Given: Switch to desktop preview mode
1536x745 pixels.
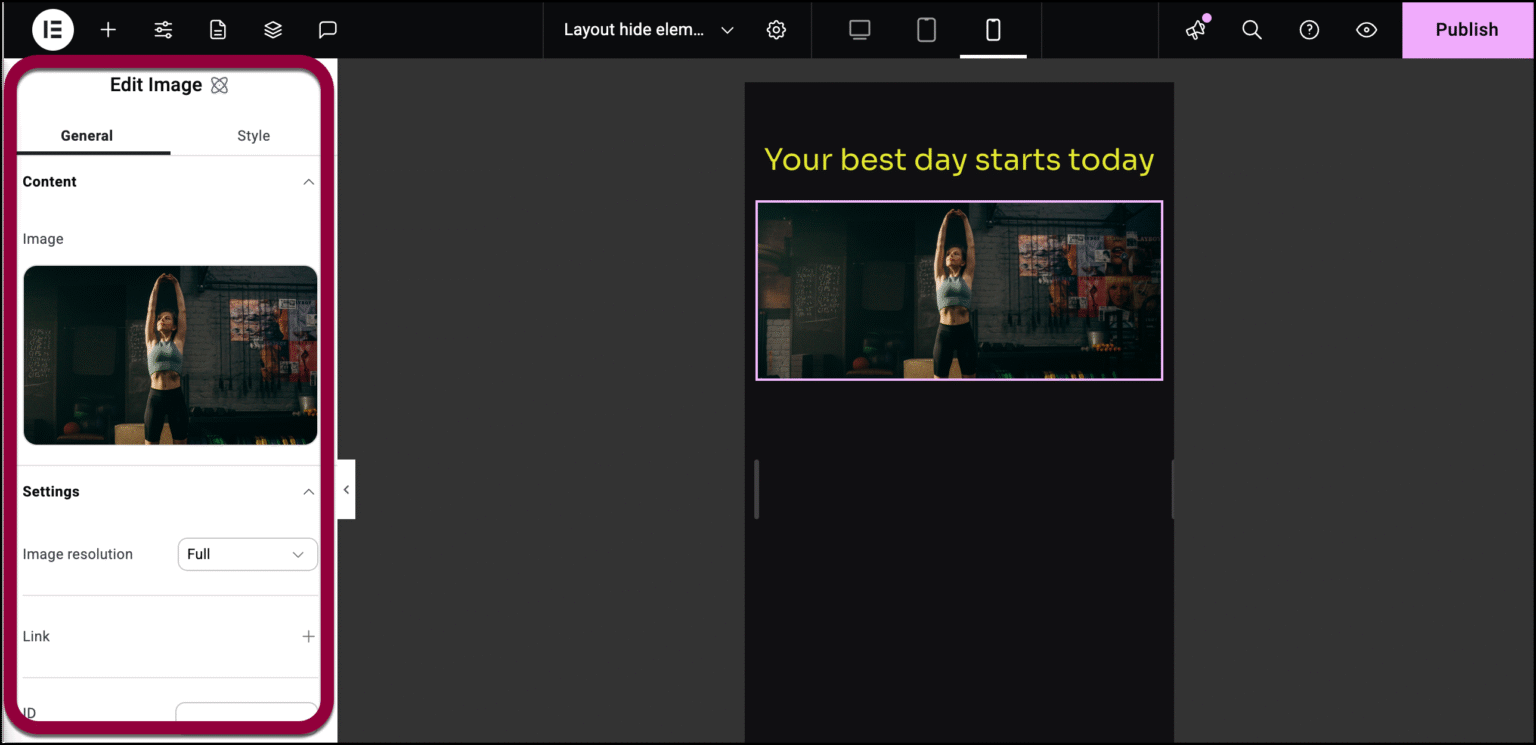Looking at the screenshot, I should click(858, 29).
